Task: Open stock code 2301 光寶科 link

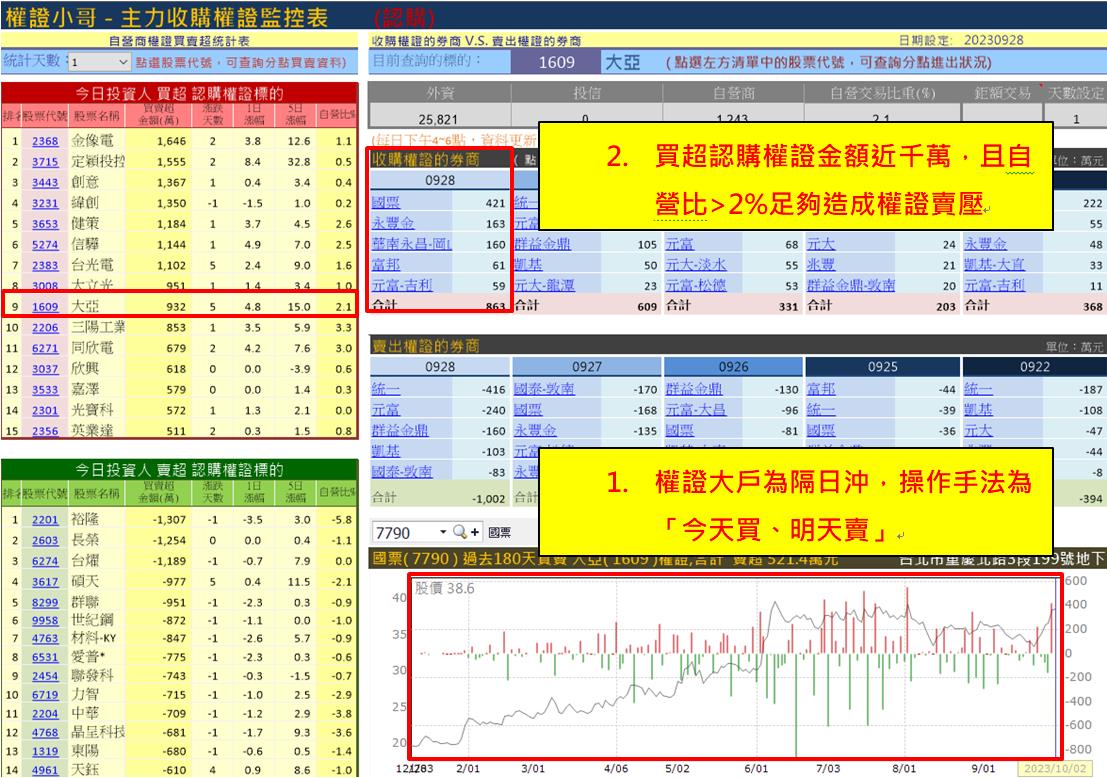Action: pyautogui.click(x=45, y=410)
